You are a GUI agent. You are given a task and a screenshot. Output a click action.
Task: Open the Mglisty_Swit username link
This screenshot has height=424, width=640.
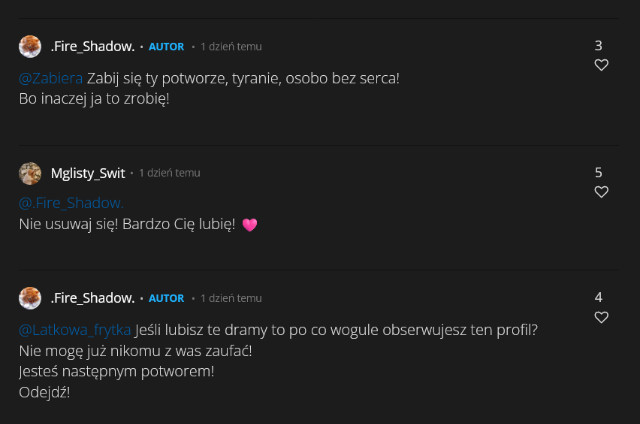(x=88, y=172)
